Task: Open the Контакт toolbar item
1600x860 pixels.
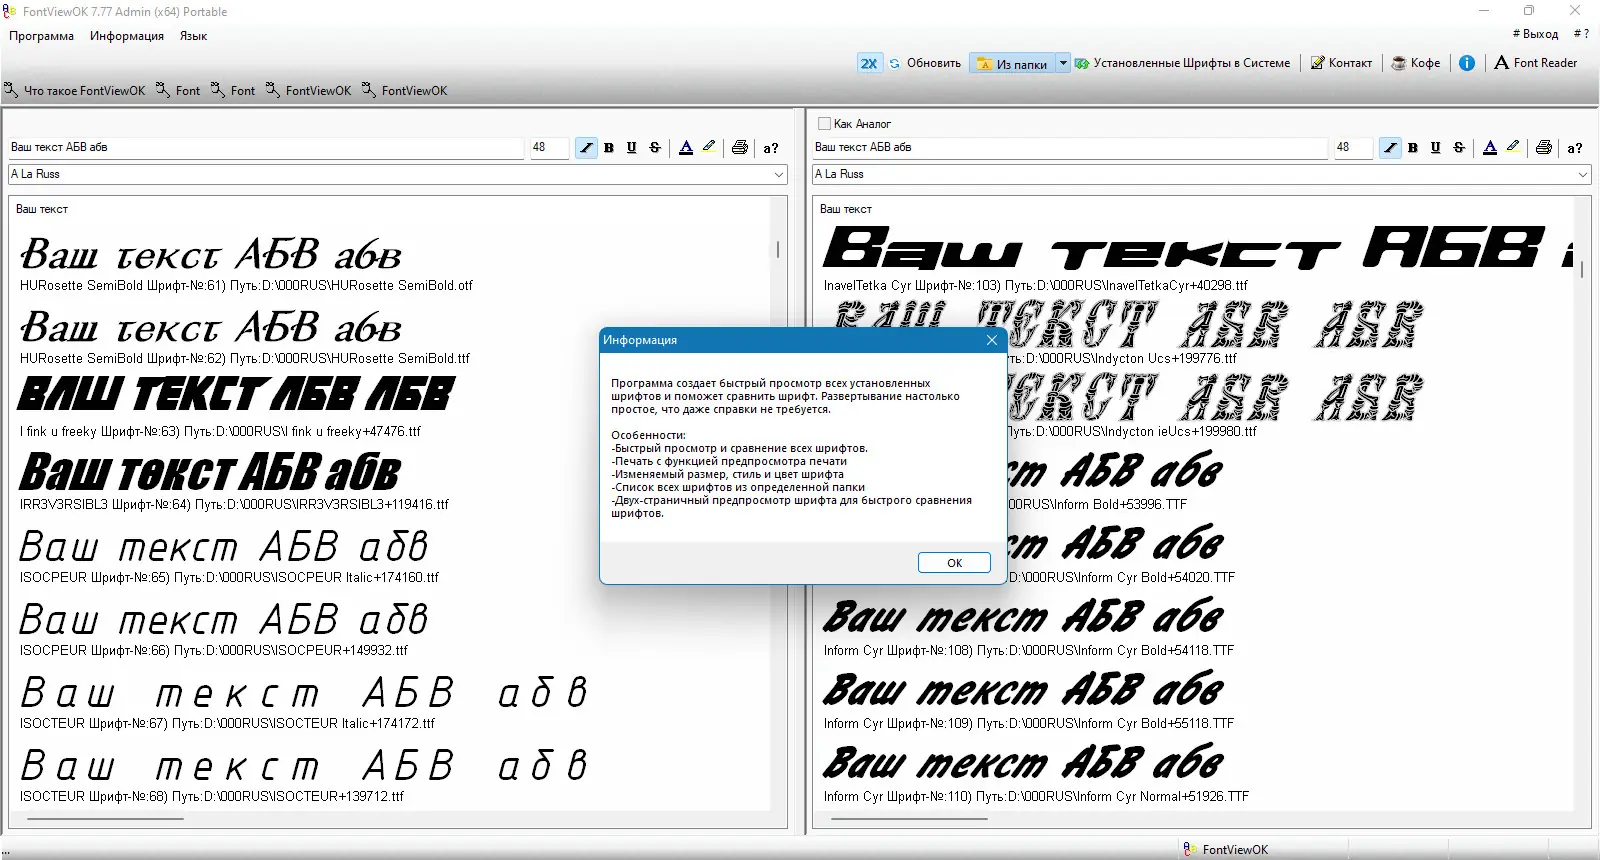Action: [1341, 63]
